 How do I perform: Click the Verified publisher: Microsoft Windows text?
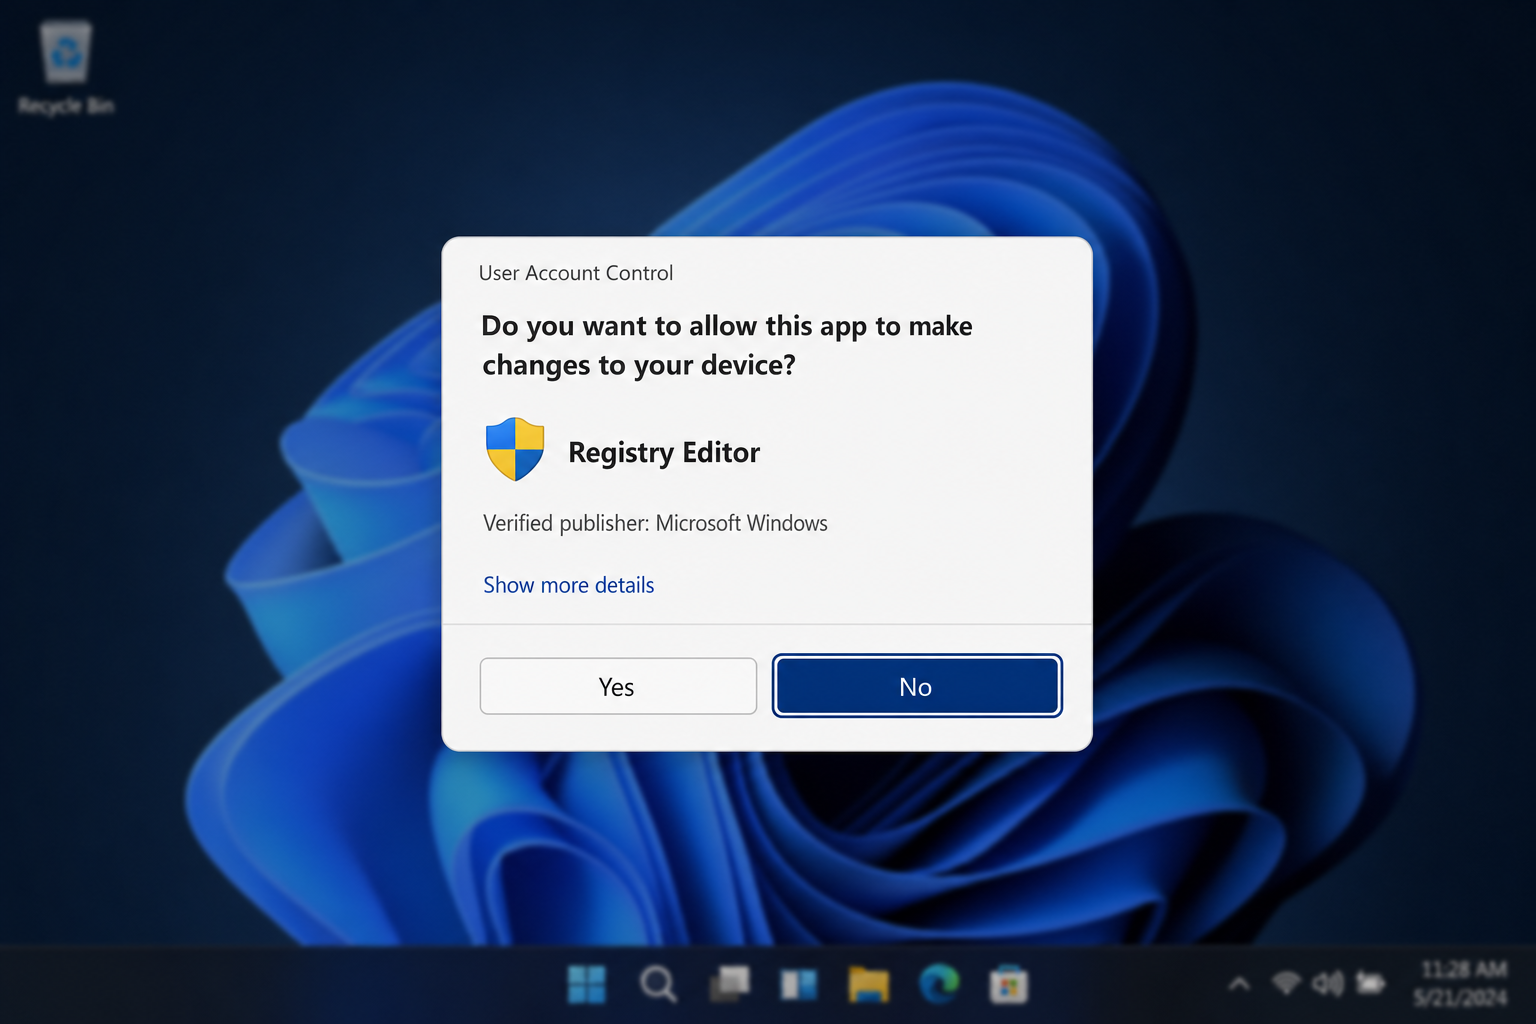pyautogui.click(x=655, y=523)
